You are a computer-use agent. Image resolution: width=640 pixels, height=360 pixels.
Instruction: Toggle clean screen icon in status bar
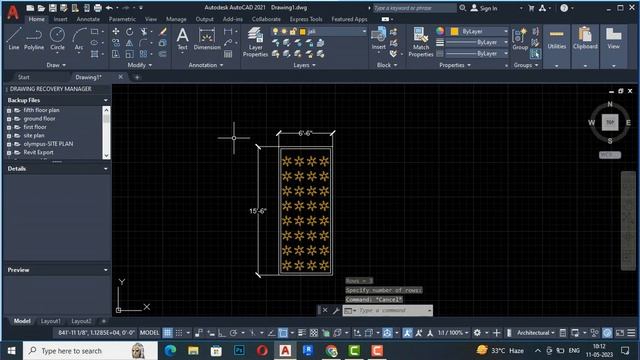point(620,333)
